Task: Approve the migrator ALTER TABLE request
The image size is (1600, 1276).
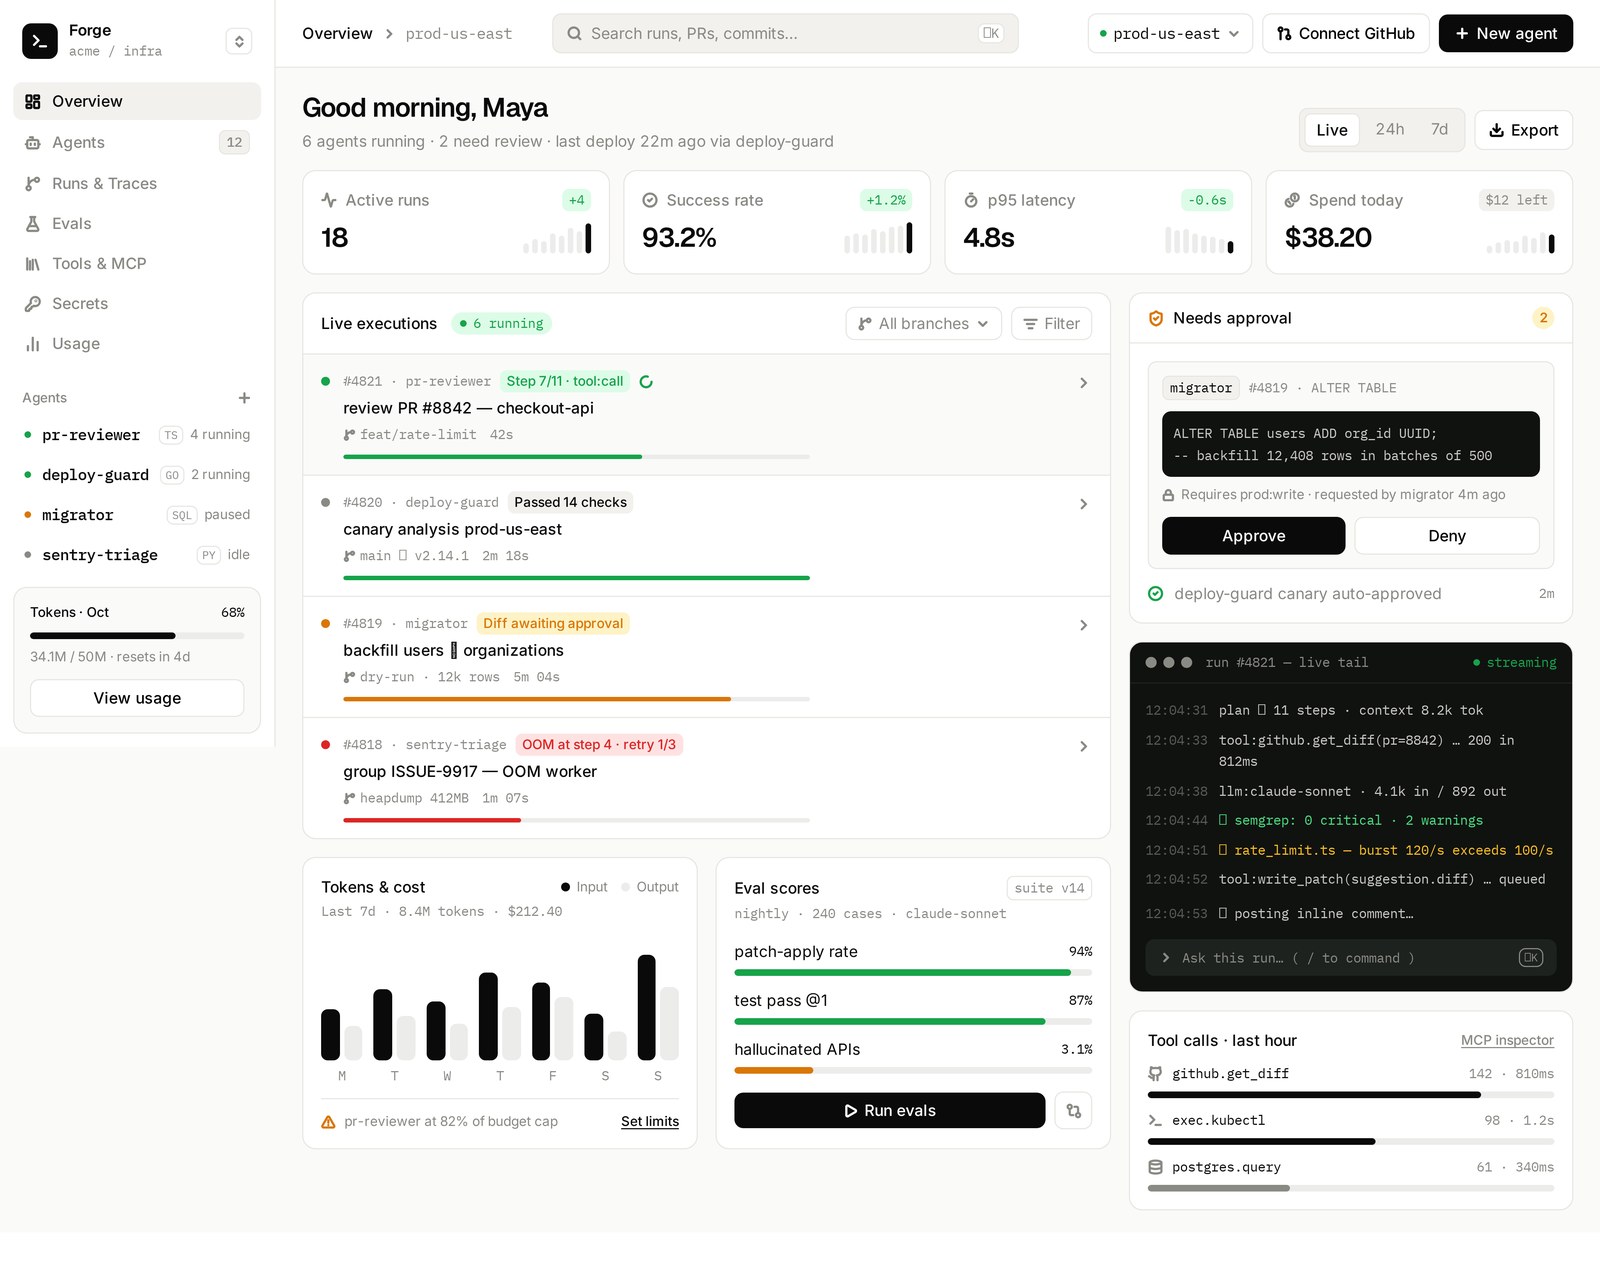Action: coord(1253,536)
